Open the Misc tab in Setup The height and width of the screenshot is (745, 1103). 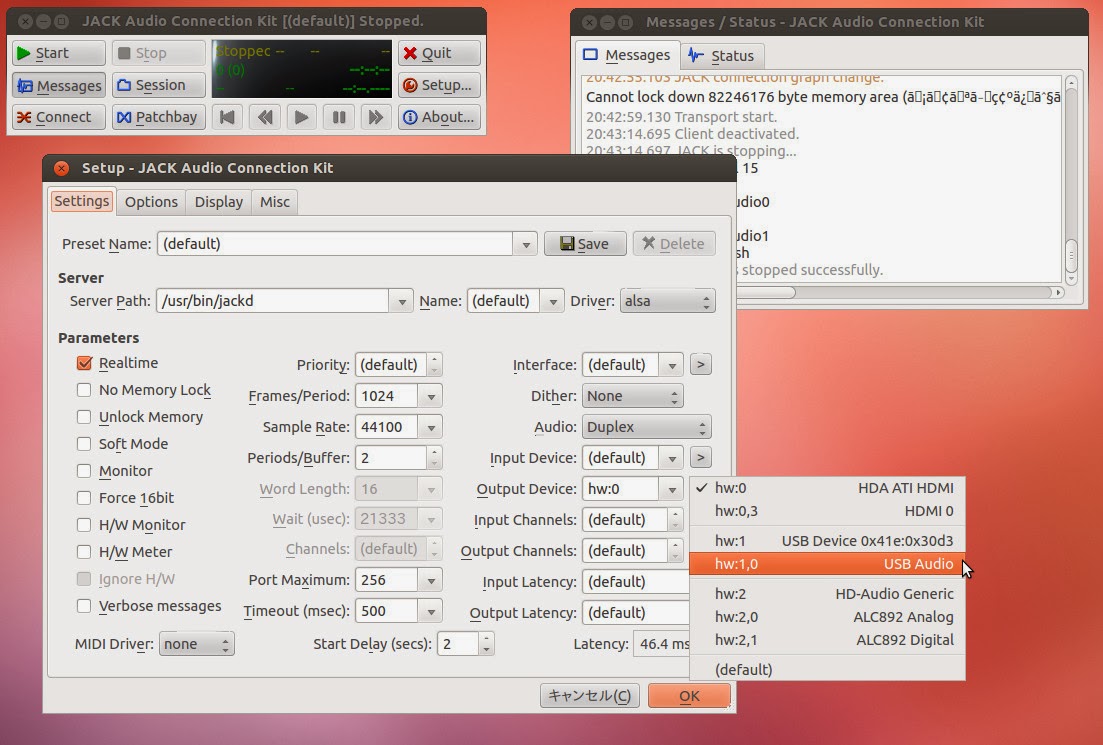click(274, 202)
